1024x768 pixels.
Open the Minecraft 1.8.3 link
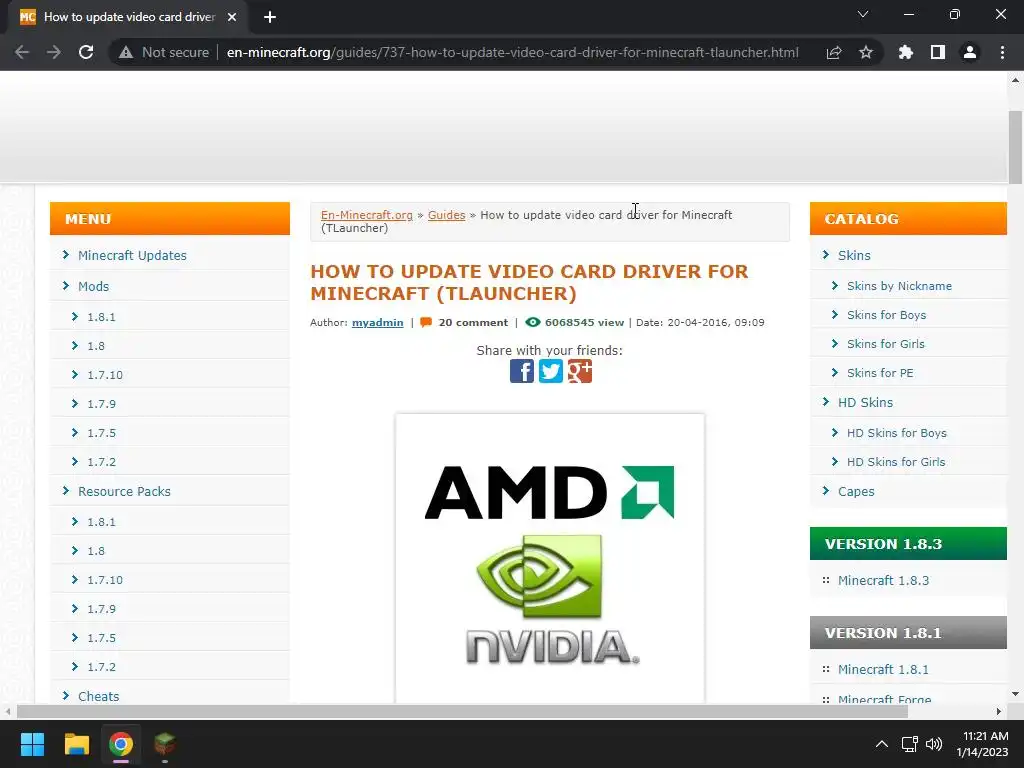pyautogui.click(x=883, y=581)
